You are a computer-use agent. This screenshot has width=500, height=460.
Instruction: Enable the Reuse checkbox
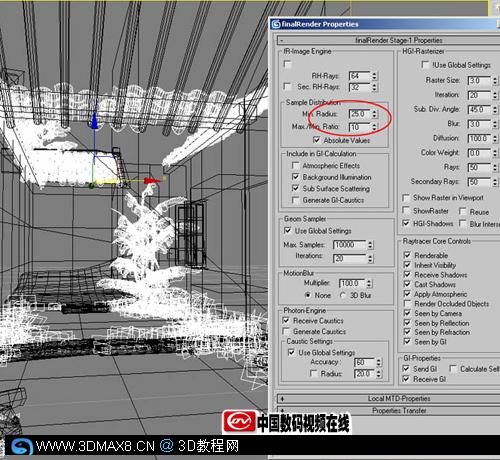click(x=463, y=211)
